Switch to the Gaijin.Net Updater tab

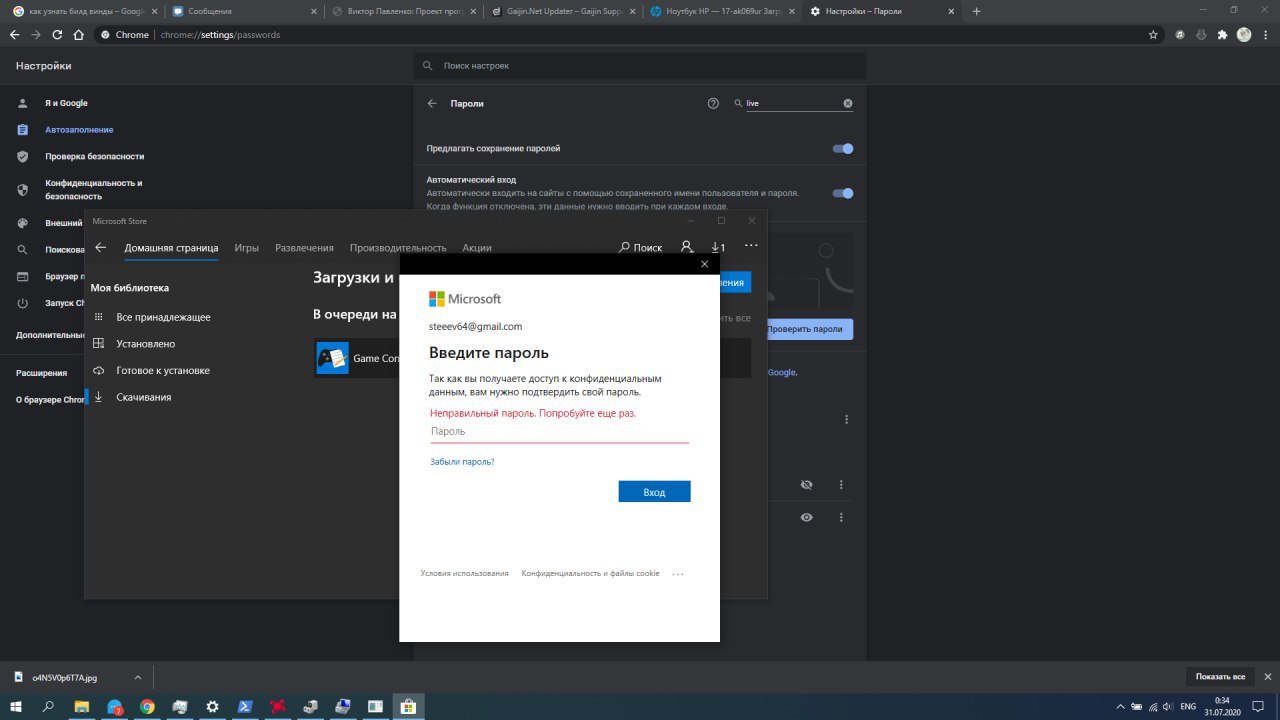coord(562,11)
